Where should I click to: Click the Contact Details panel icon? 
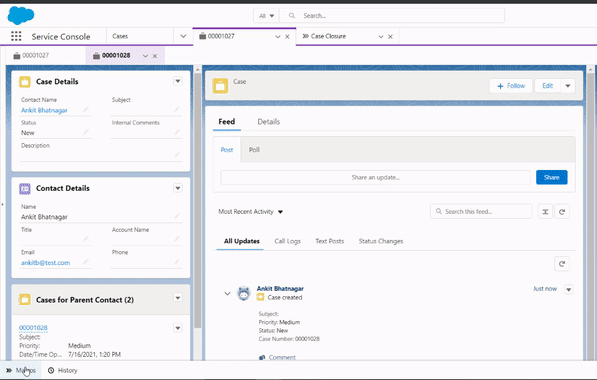(x=25, y=188)
